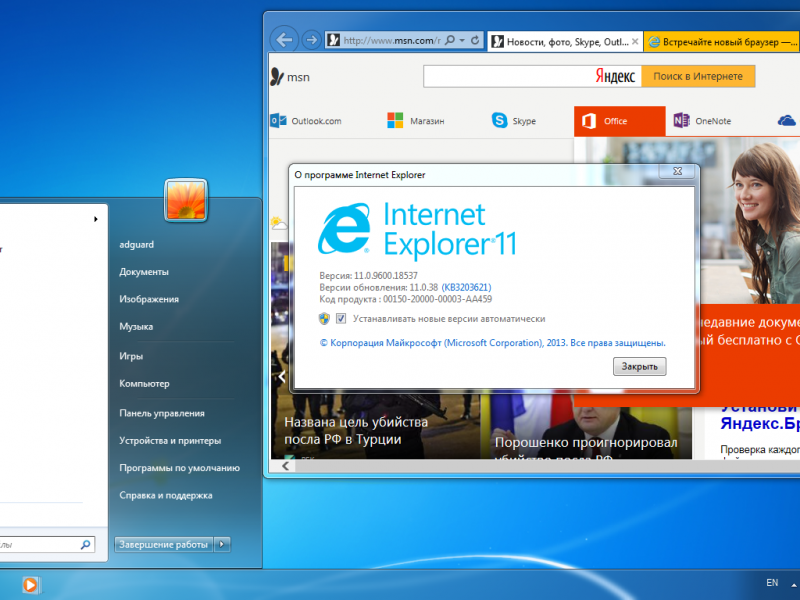The height and width of the screenshot is (600, 800).
Task: Toggle Устанавливать новые версии автоматически checkbox
Action: point(341,319)
